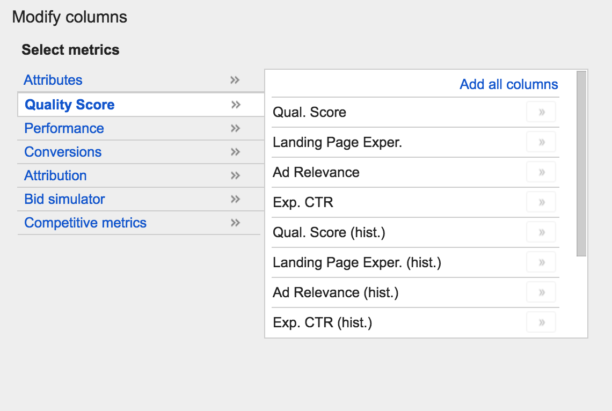This screenshot has width=612, height=411.
Task: Add Exp. CTR (hist.) column arrow
Action: pos(541,322)
